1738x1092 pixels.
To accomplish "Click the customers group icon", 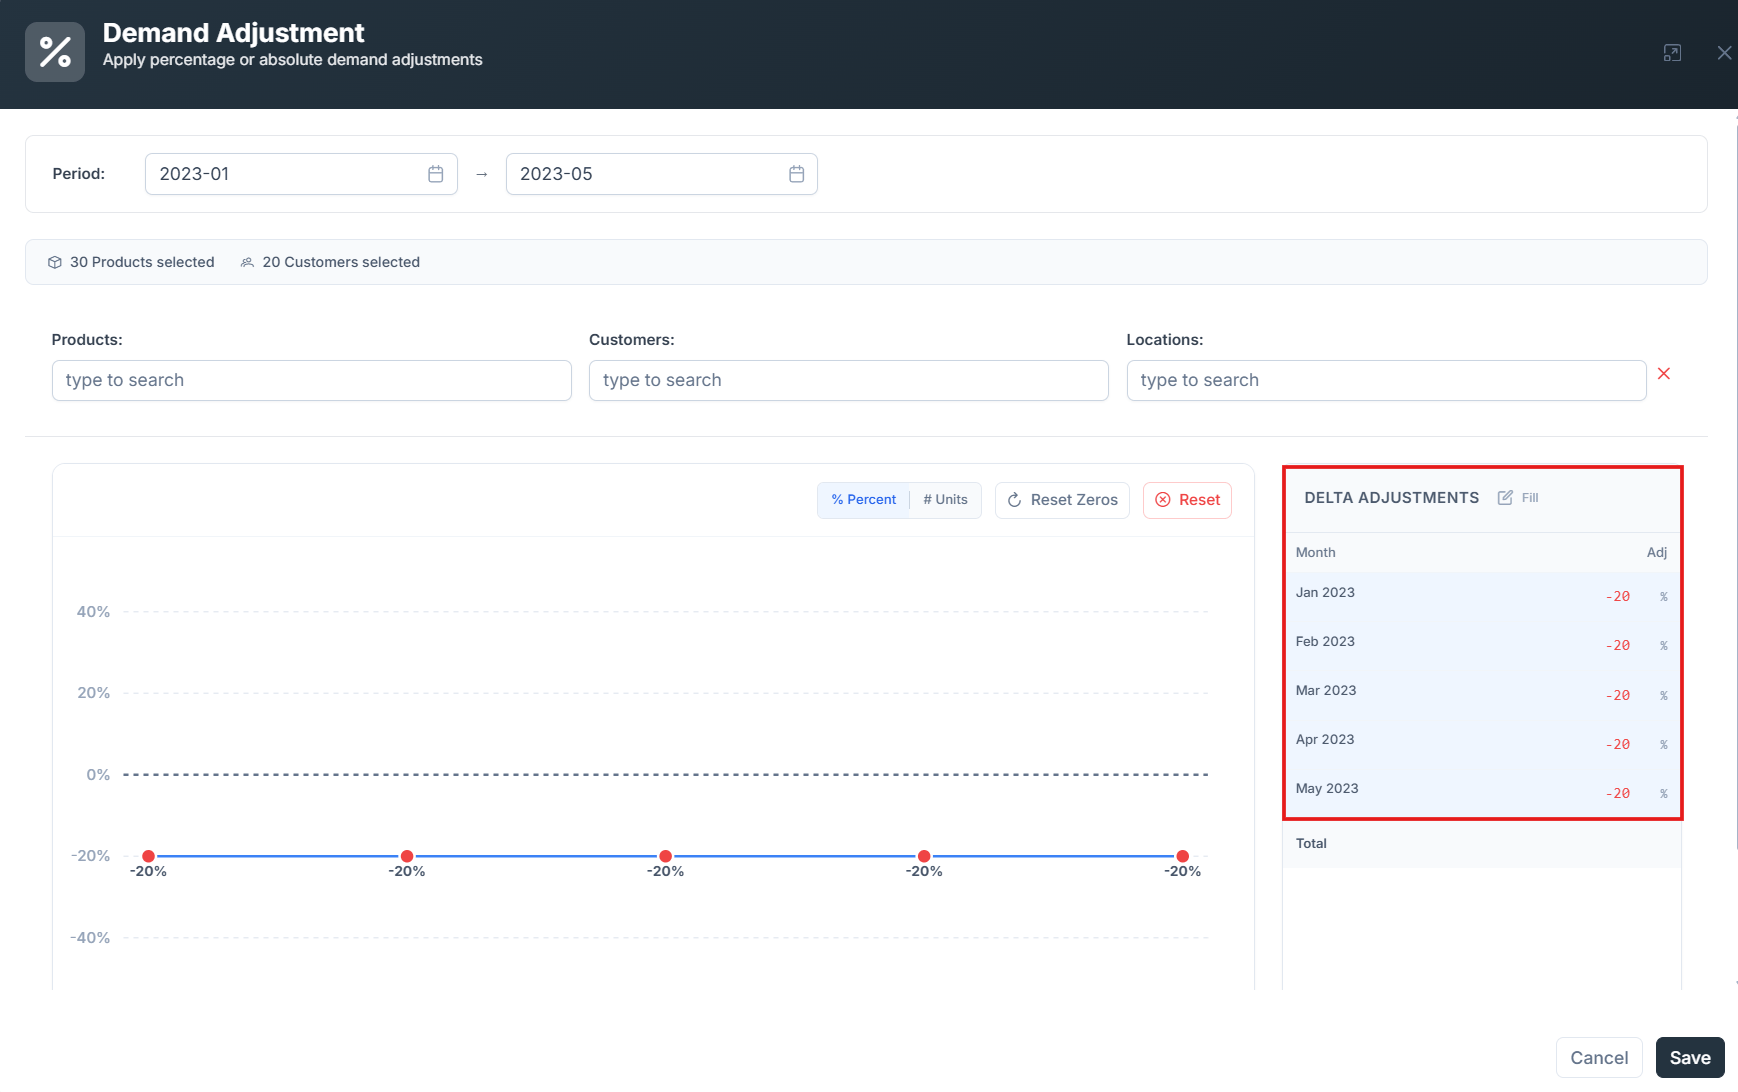I will tap(247, 262).
